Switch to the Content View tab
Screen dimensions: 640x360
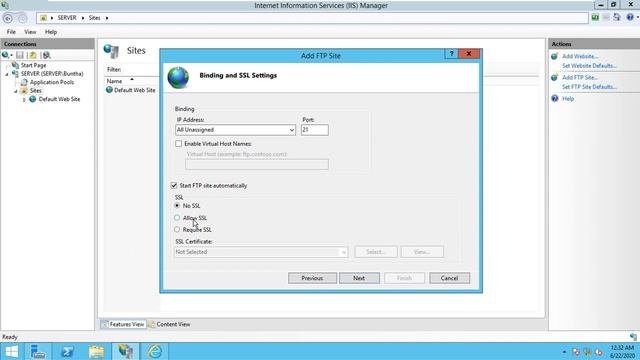pos(169,324)
